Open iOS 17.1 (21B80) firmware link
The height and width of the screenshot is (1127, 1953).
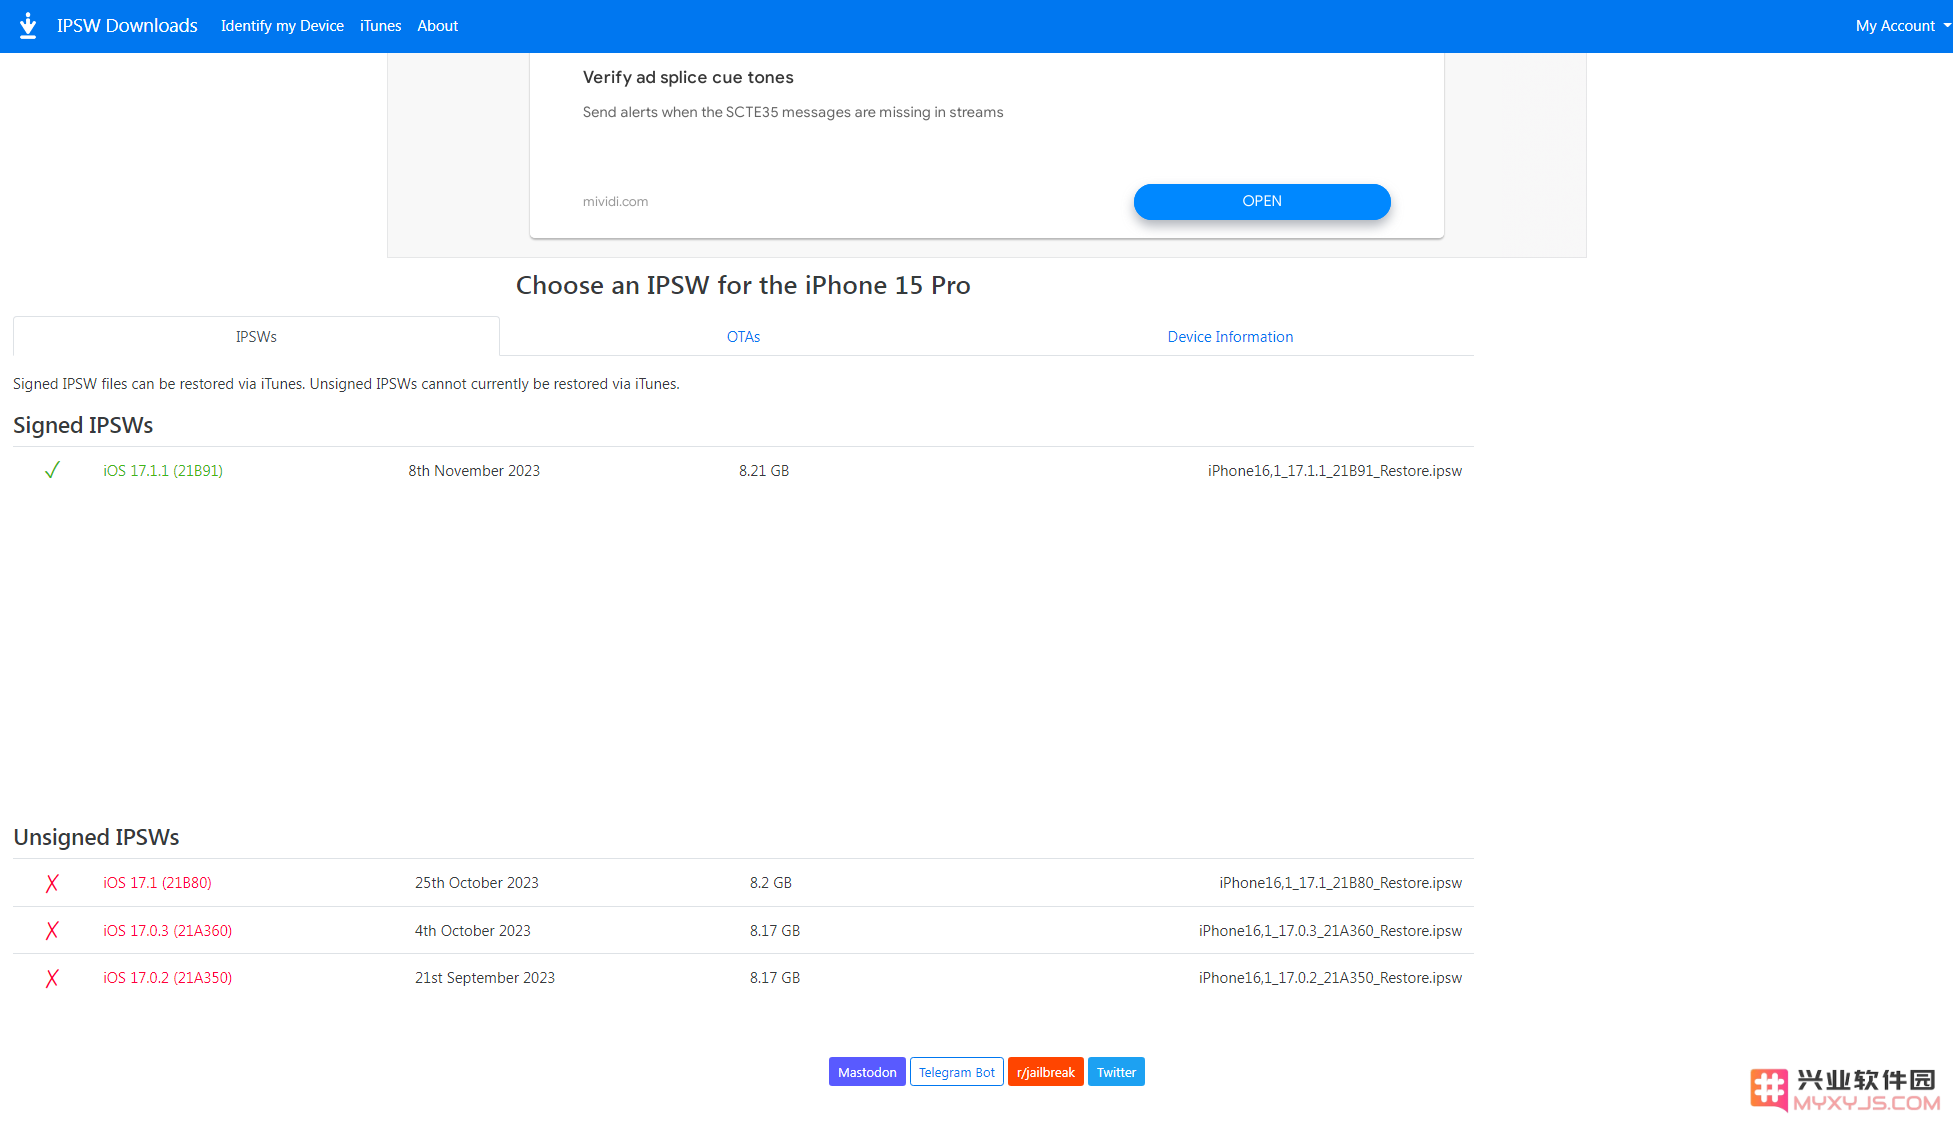coord(157,883)
